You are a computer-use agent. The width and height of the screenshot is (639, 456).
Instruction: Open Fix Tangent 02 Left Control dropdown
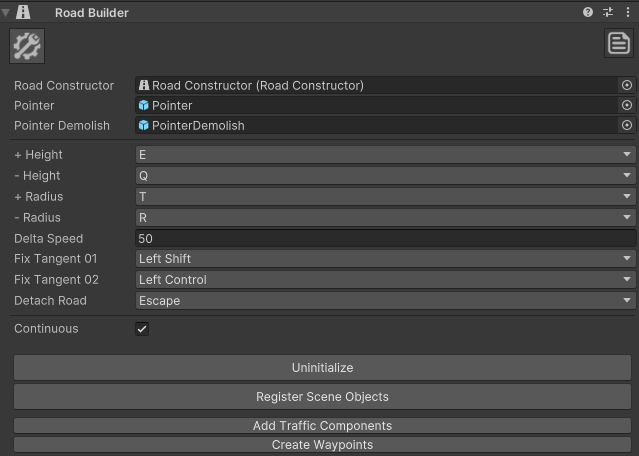point(386,280)
